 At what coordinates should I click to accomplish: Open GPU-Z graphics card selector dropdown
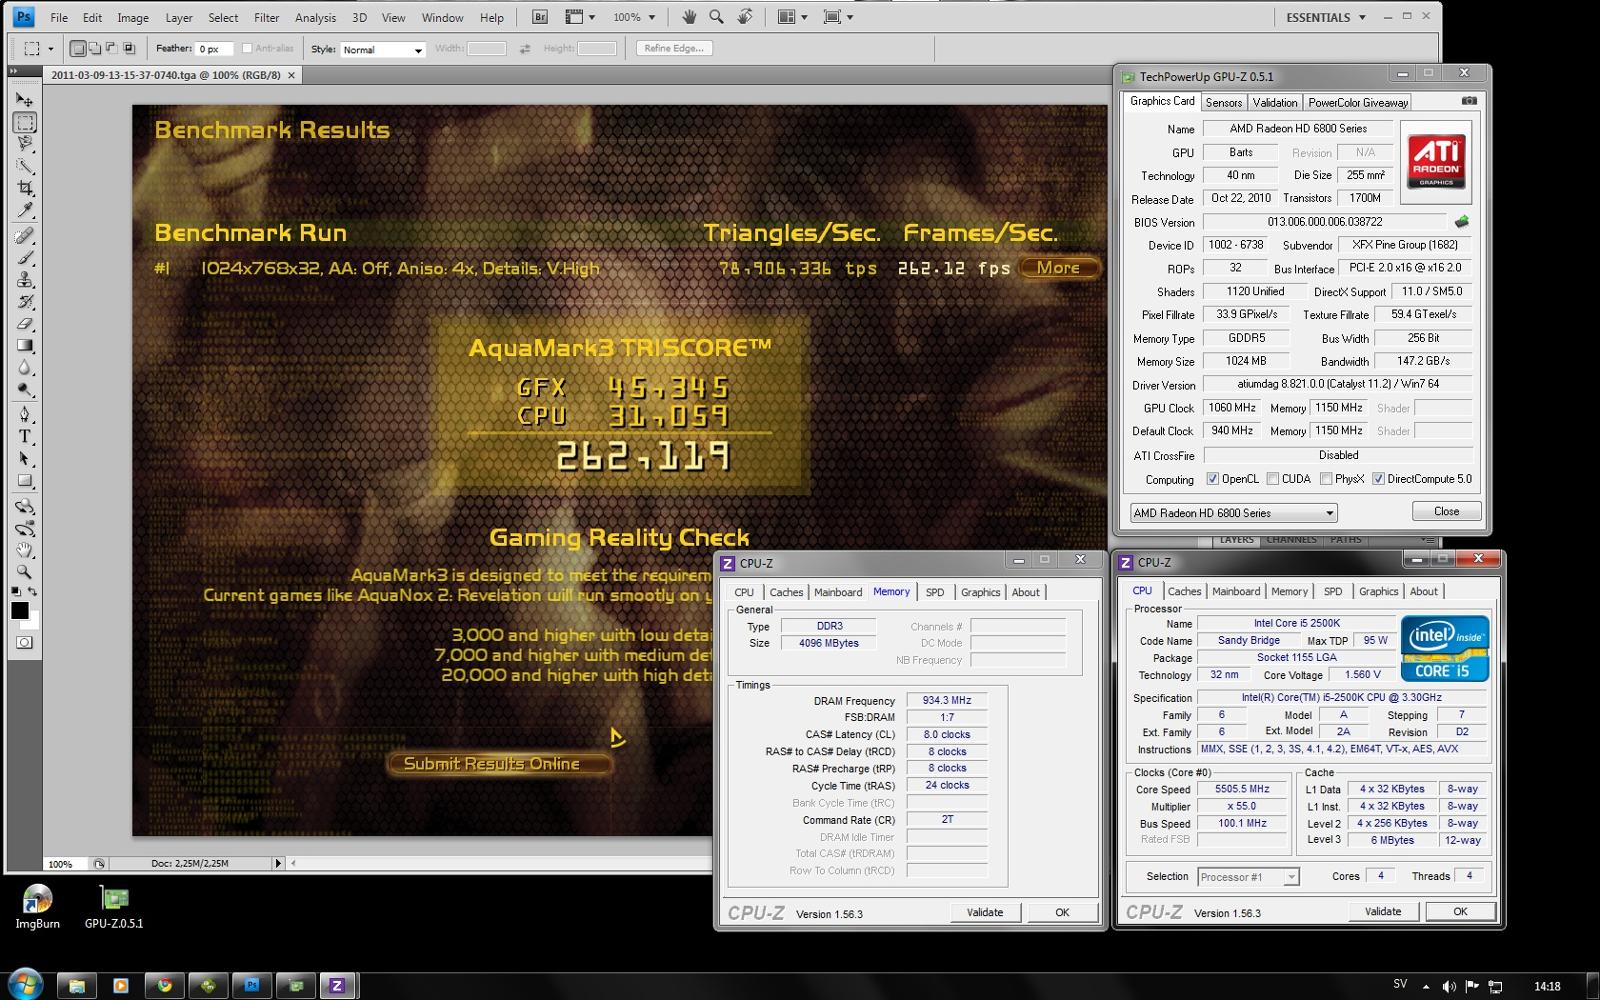point(1233,513)
